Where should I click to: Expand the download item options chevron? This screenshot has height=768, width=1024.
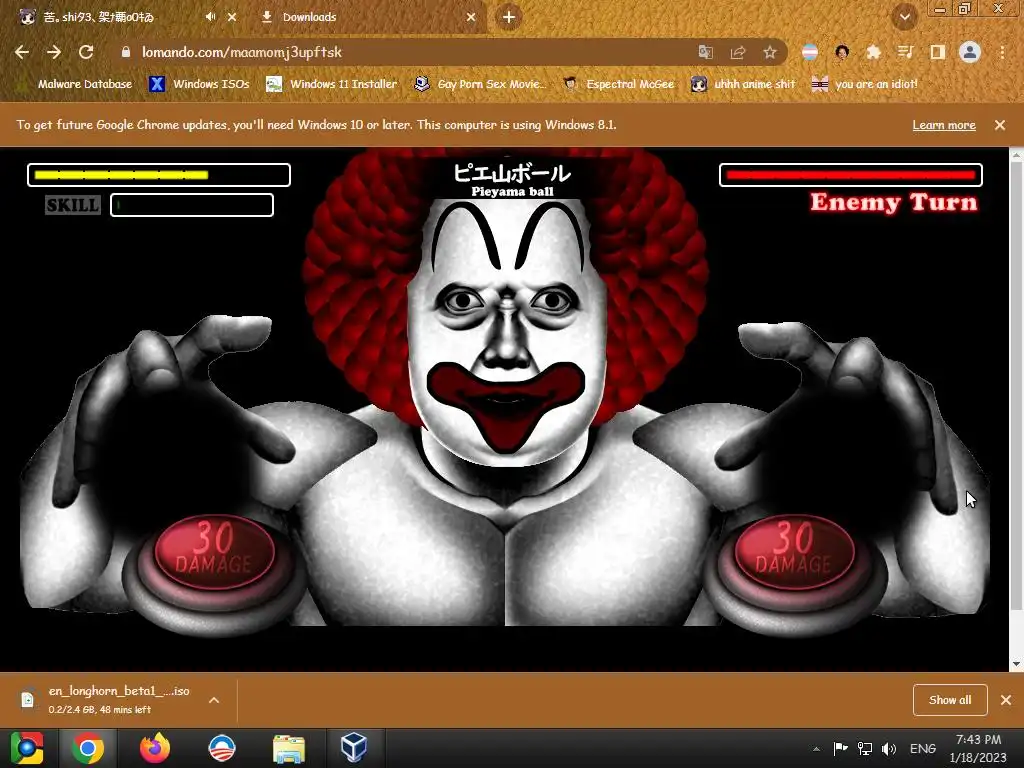click(x=214, y=700)
